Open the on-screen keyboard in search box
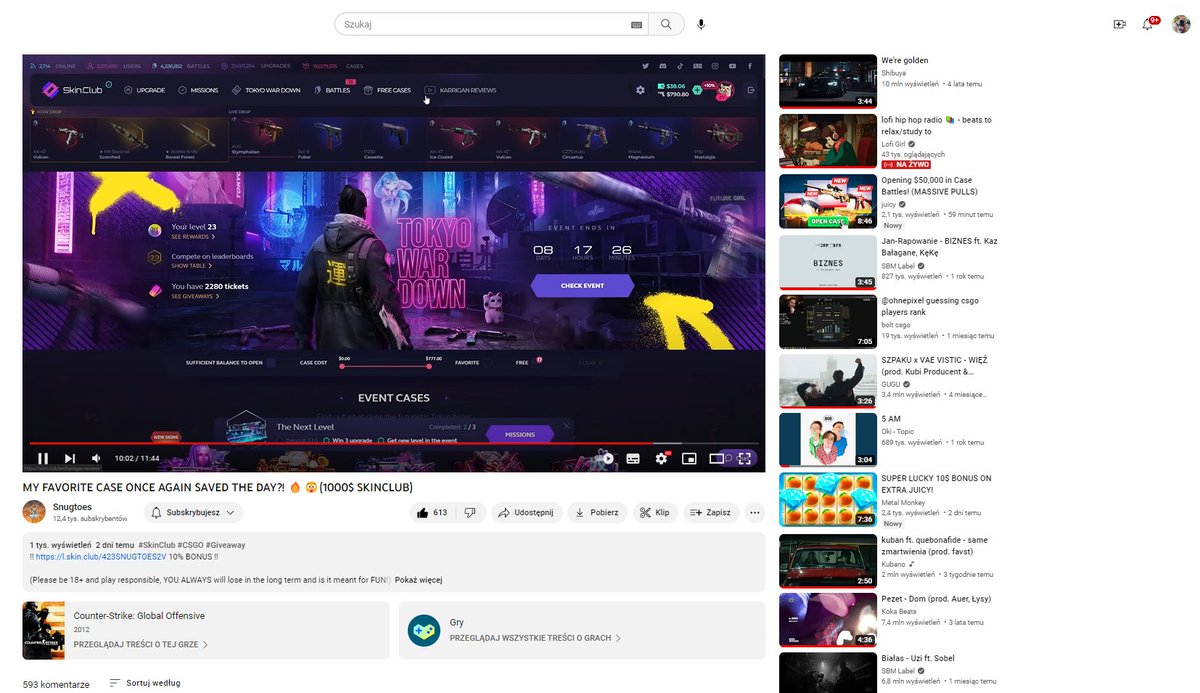1200x693 pixels. 636,24
